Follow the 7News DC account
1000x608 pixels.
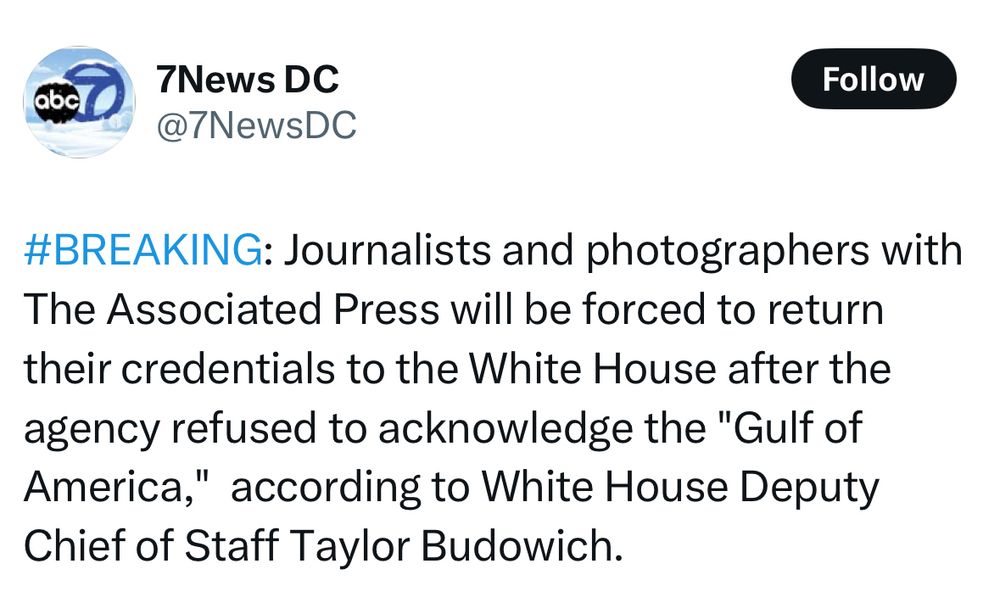873,79
